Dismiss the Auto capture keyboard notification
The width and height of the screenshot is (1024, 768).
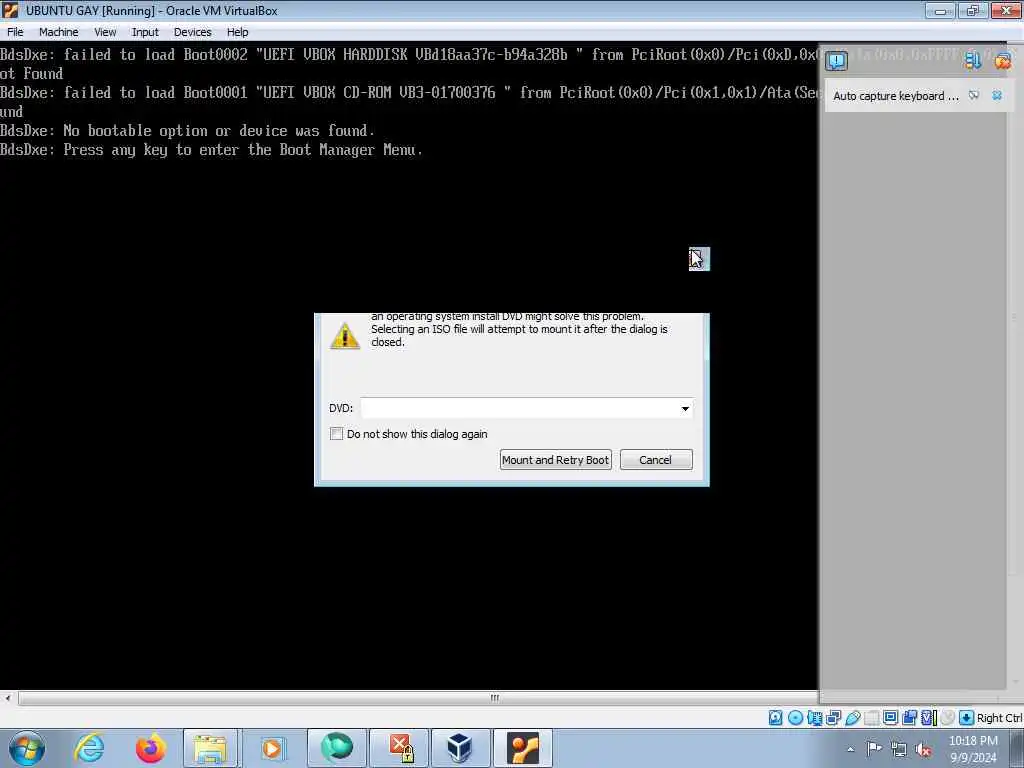(x=997, y=95)
